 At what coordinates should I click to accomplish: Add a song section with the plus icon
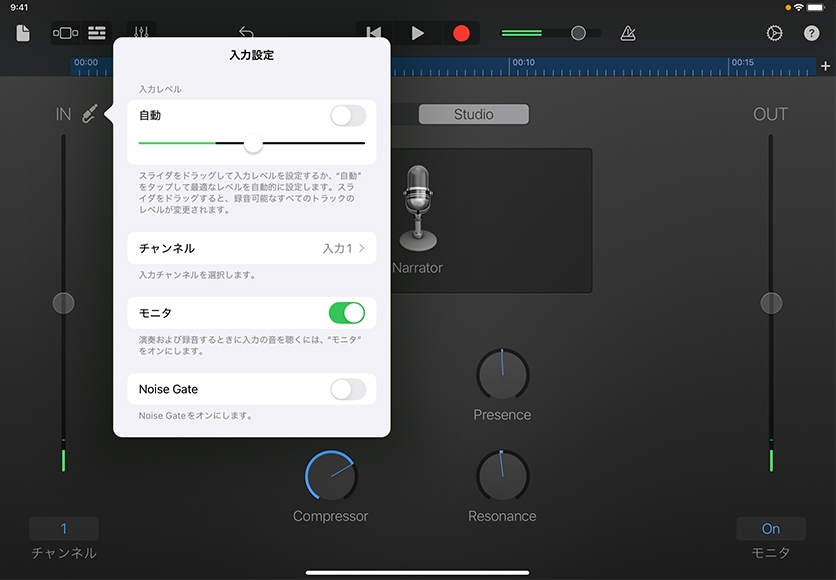click(825, 67)
